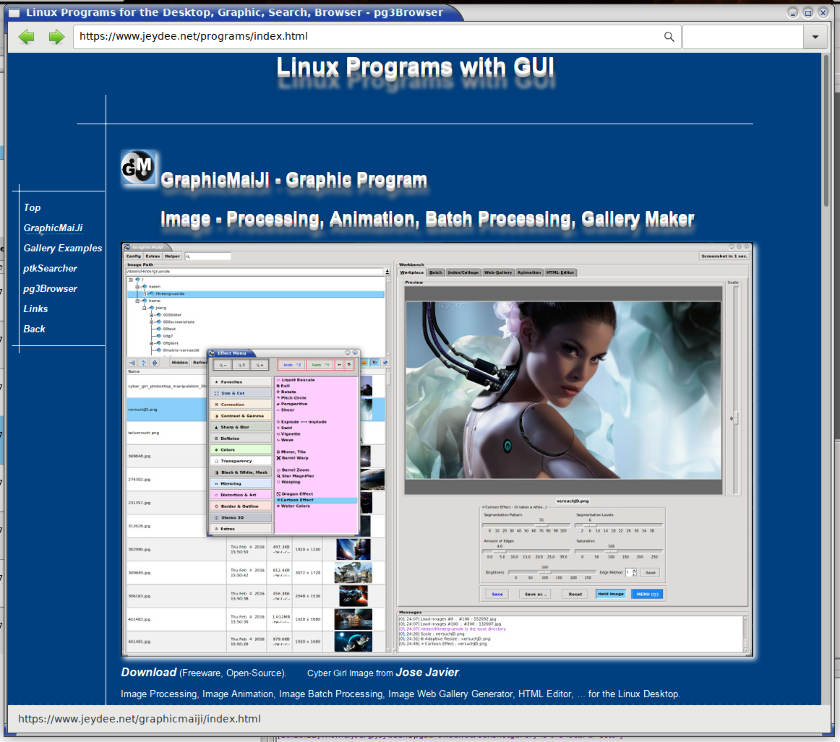
Task: Open the window menu icon in title bar
Action: 14,12
